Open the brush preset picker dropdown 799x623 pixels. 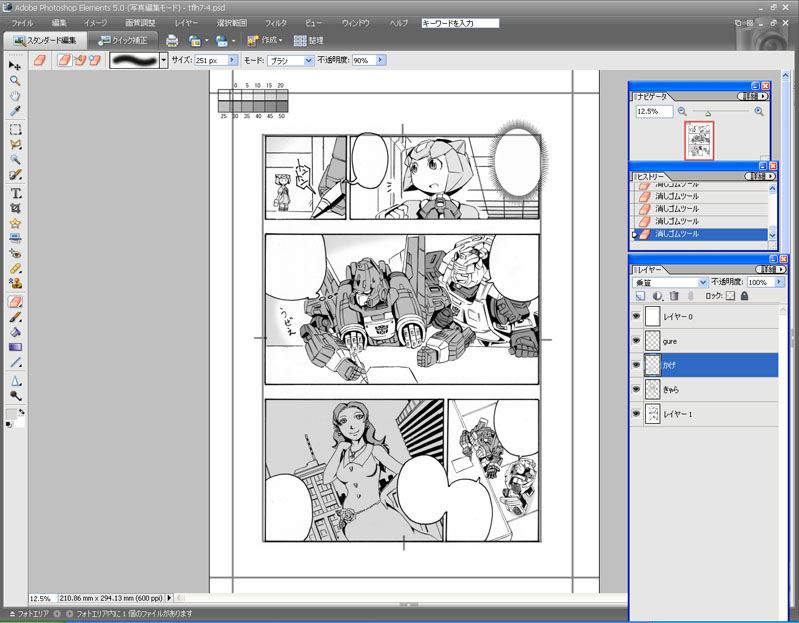tap(164, 60)
